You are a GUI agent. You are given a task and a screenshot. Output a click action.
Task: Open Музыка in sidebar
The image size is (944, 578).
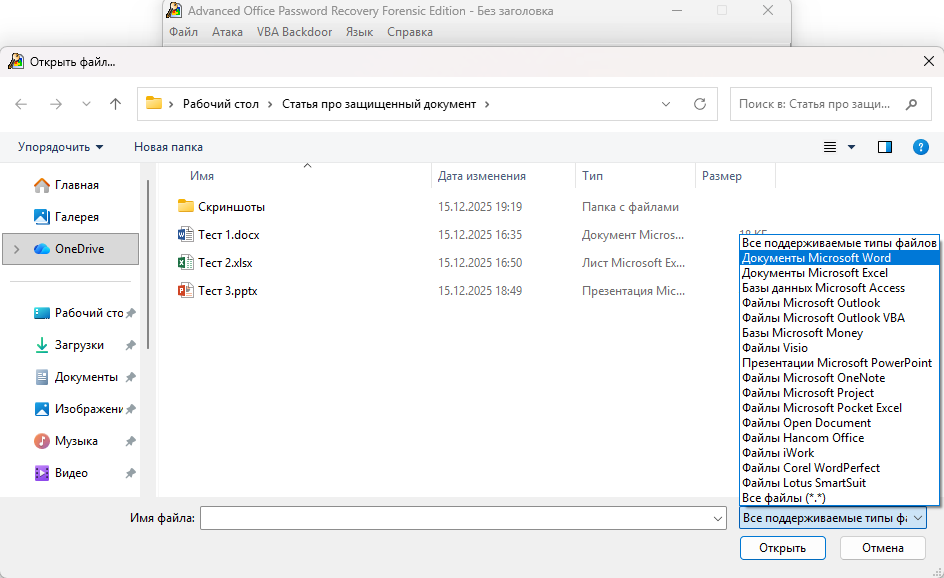coord(84,441)
